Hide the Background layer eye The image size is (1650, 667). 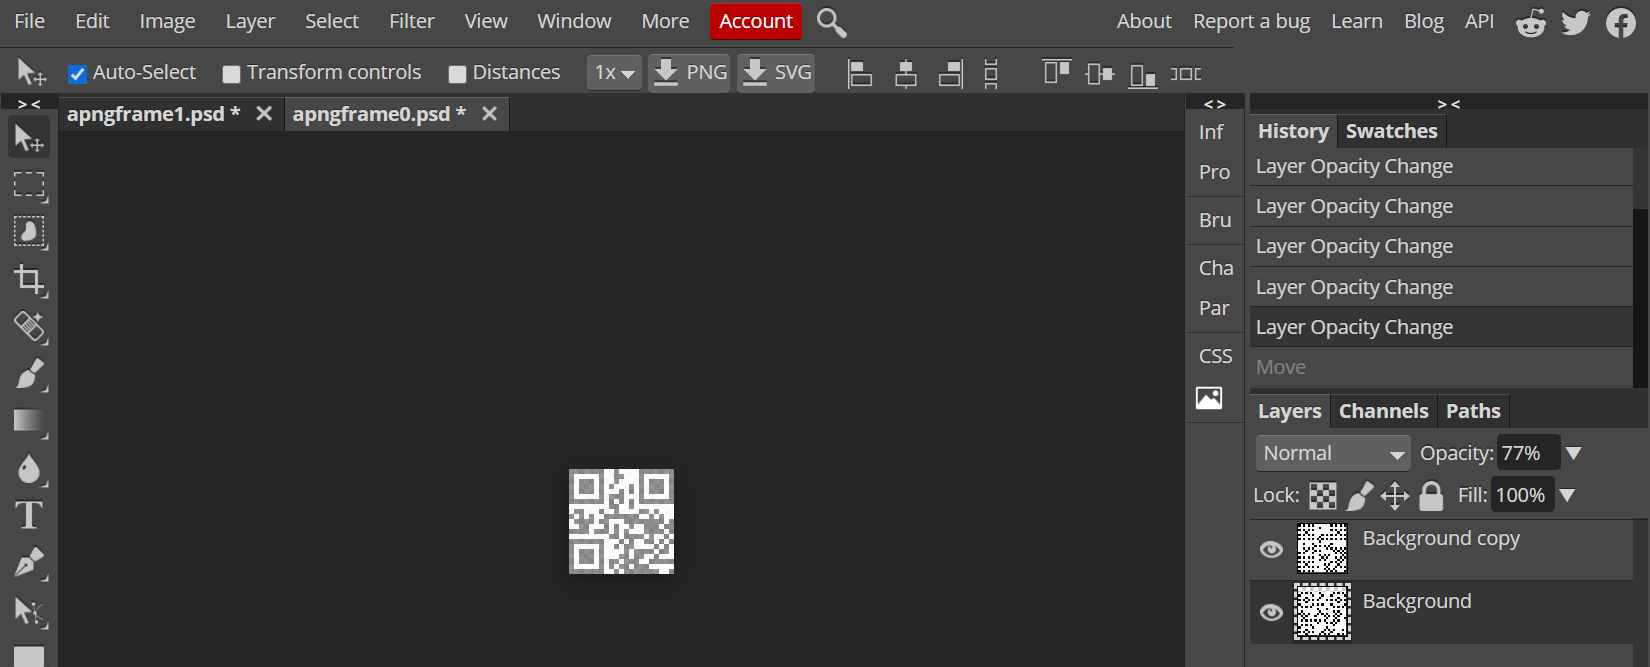[x=1271, y=612]
